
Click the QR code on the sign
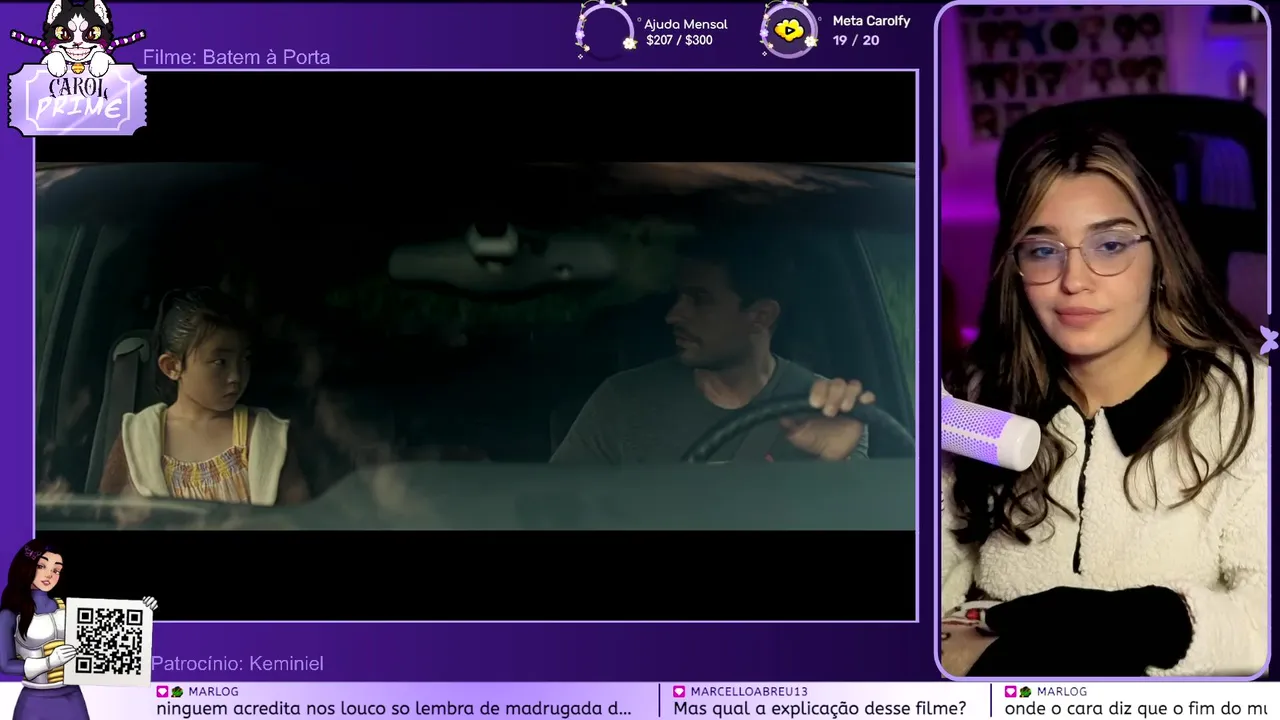(109, 641)
